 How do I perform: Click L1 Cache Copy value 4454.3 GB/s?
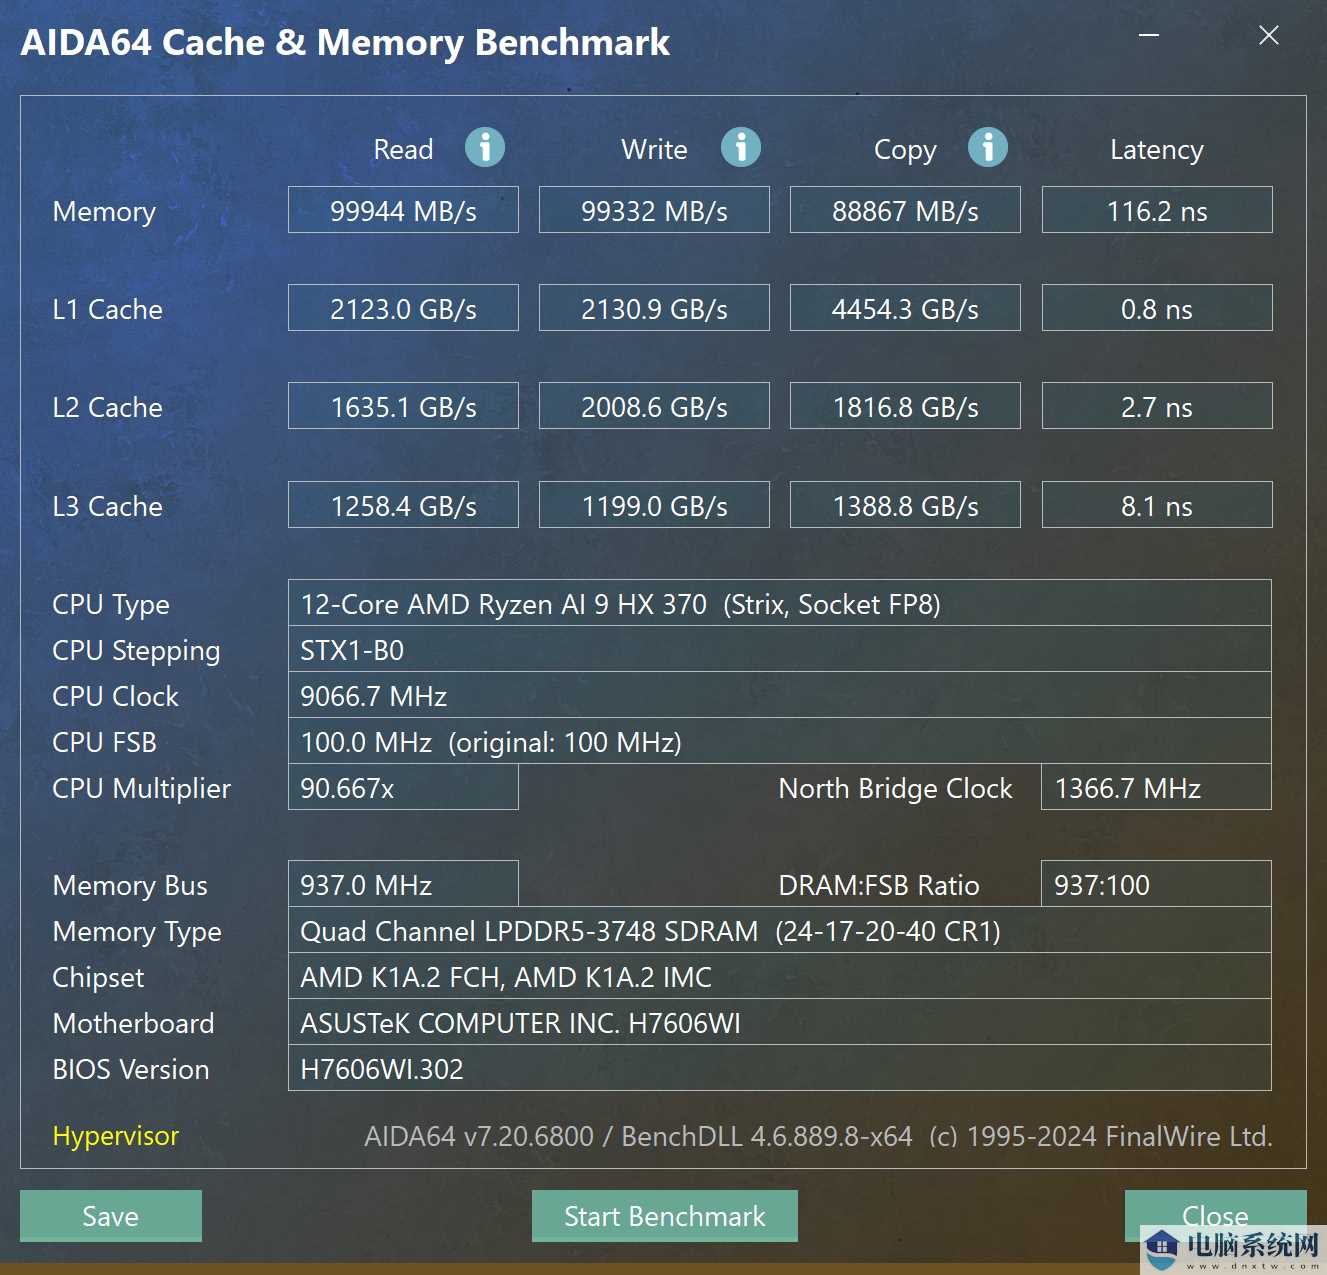pyautogui.click(x=905, y=308)
